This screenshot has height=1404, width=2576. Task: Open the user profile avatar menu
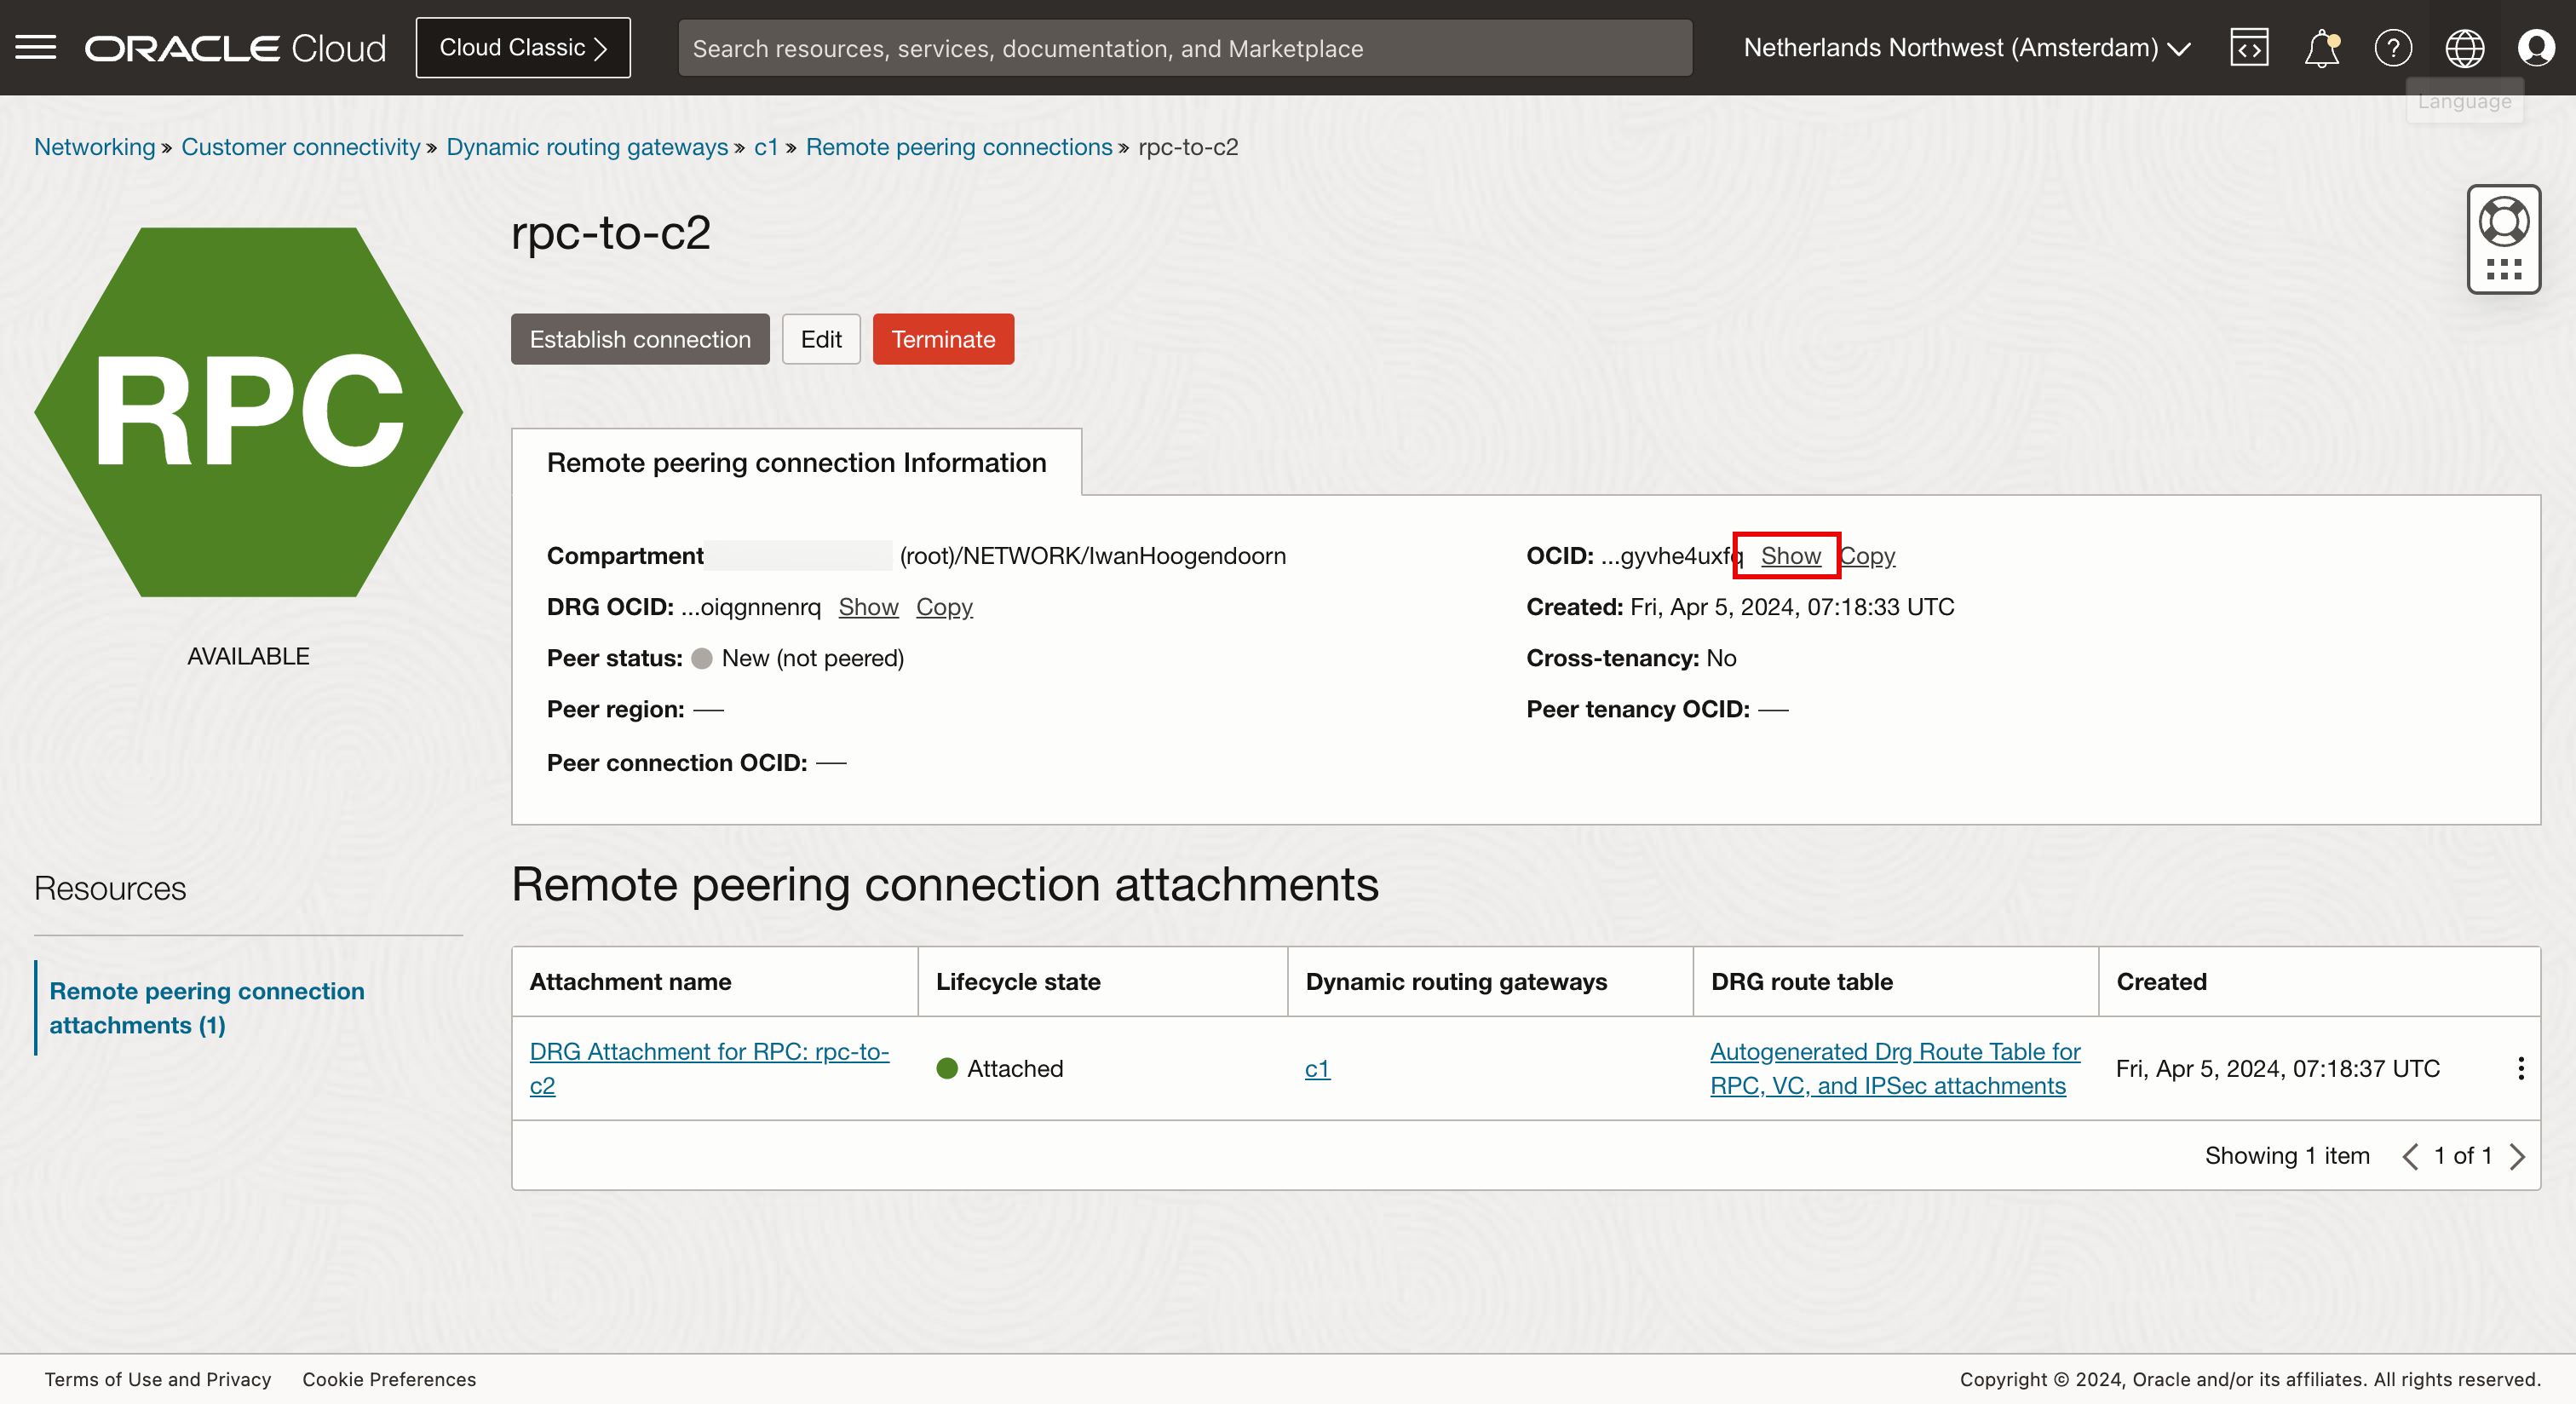[x=2535, y=47]
